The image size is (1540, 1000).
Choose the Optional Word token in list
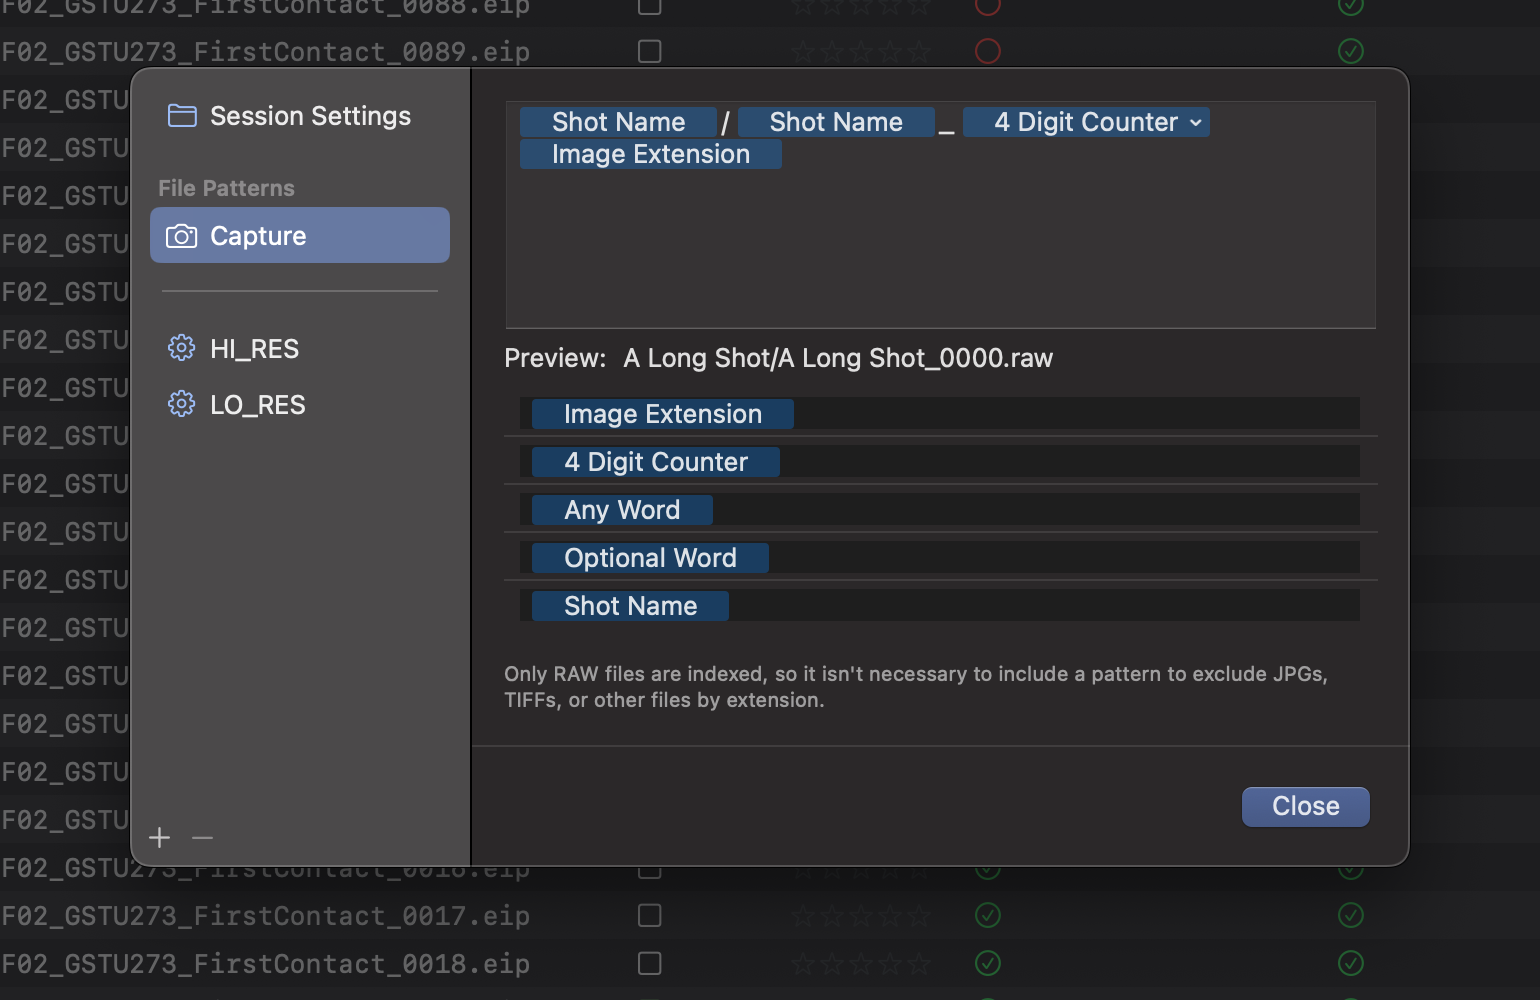pos(649,558)
